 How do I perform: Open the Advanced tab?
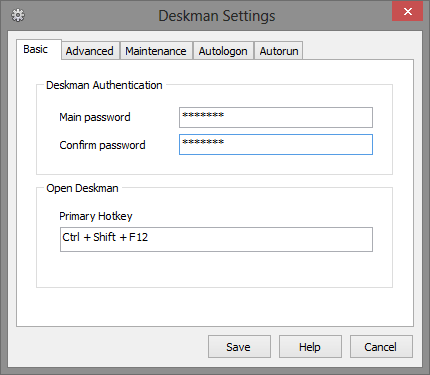(x=90, y=51)
